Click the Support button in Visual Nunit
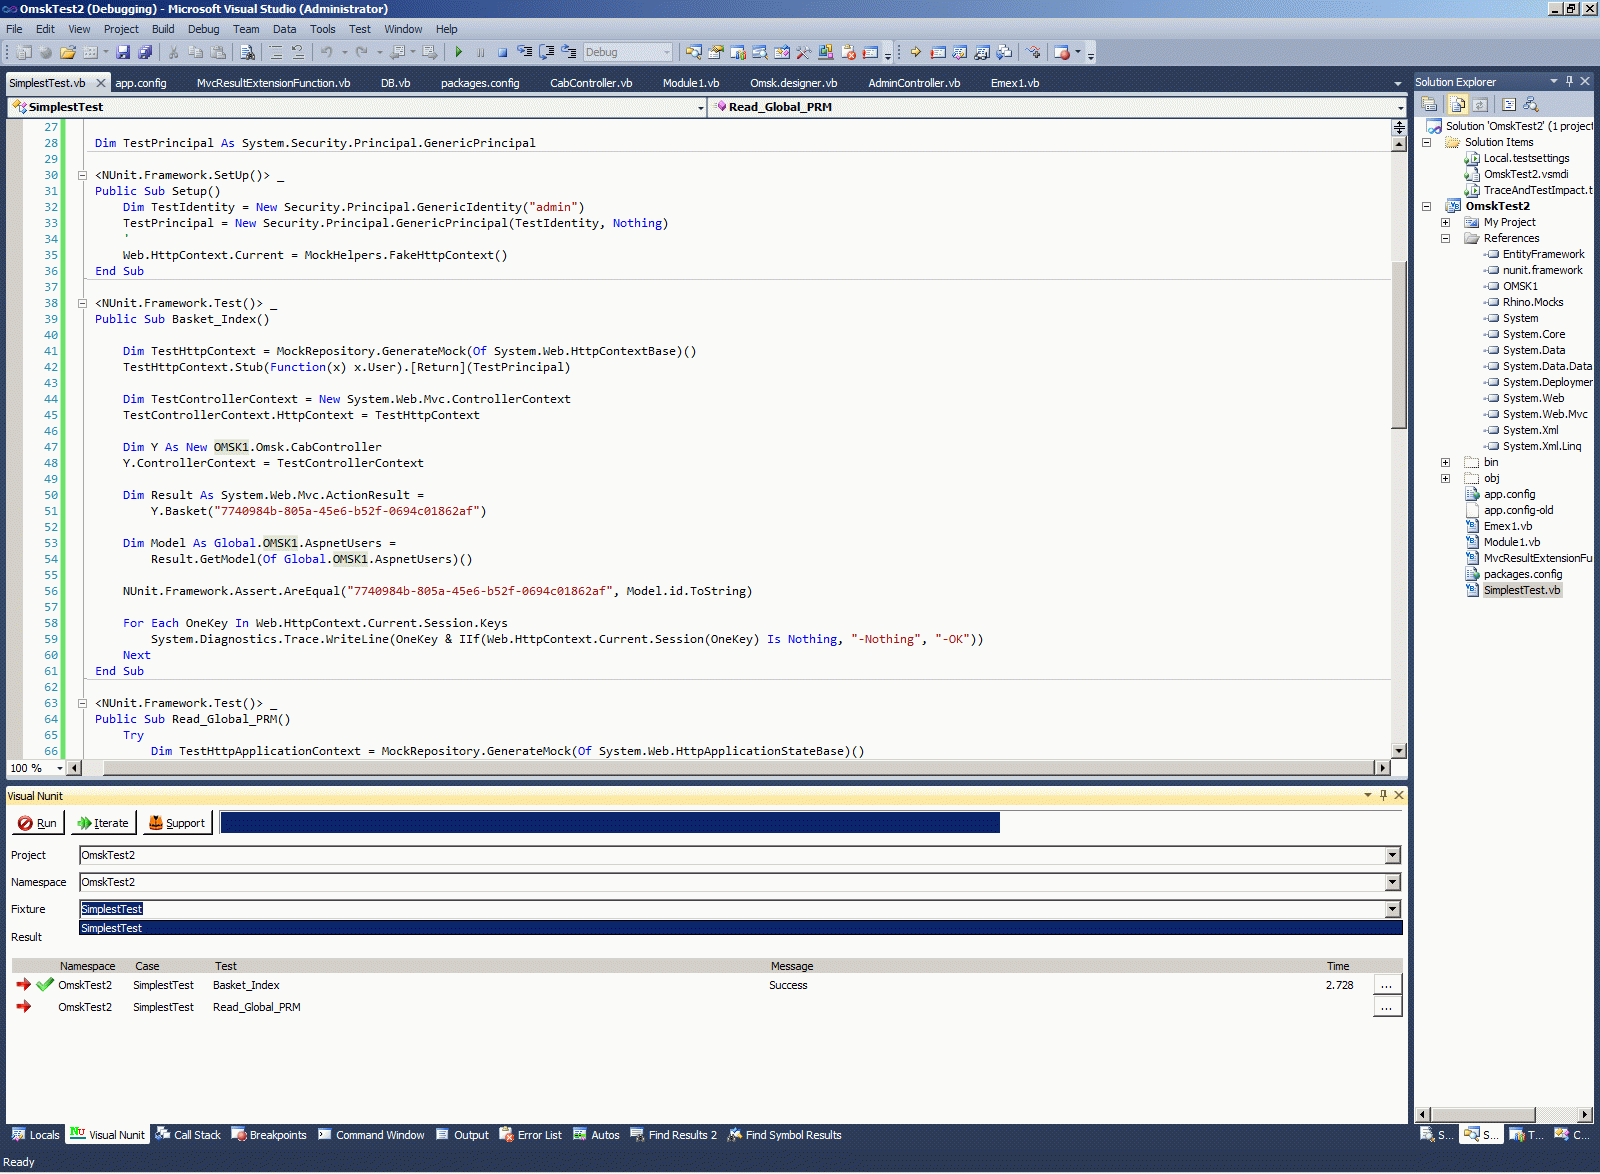Screen dimensions: 1600x1174 tap(177, 823)
